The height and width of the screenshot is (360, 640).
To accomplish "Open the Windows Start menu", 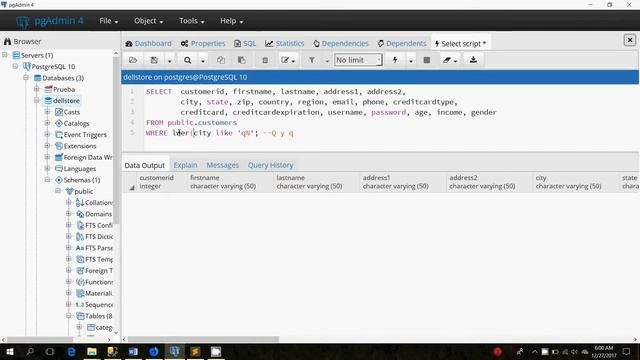I will 9,351.
